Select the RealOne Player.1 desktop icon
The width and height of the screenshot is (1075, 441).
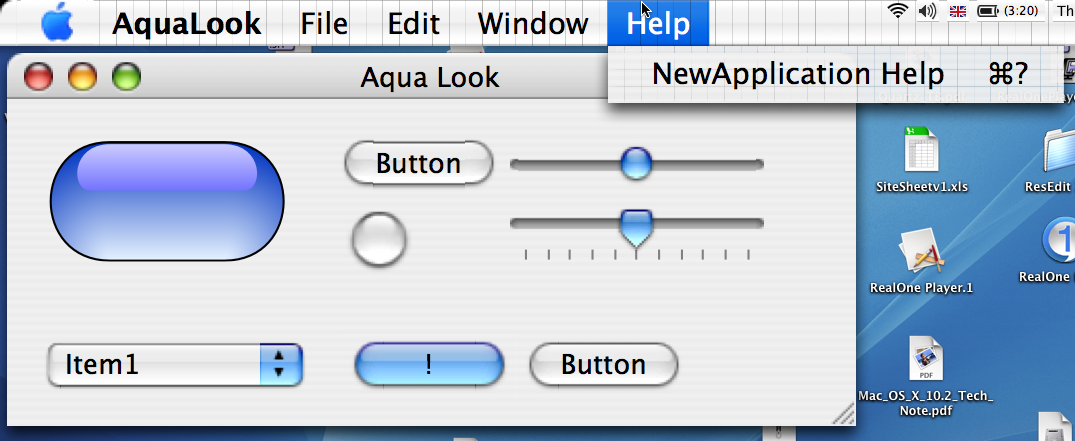pos(921,250)
